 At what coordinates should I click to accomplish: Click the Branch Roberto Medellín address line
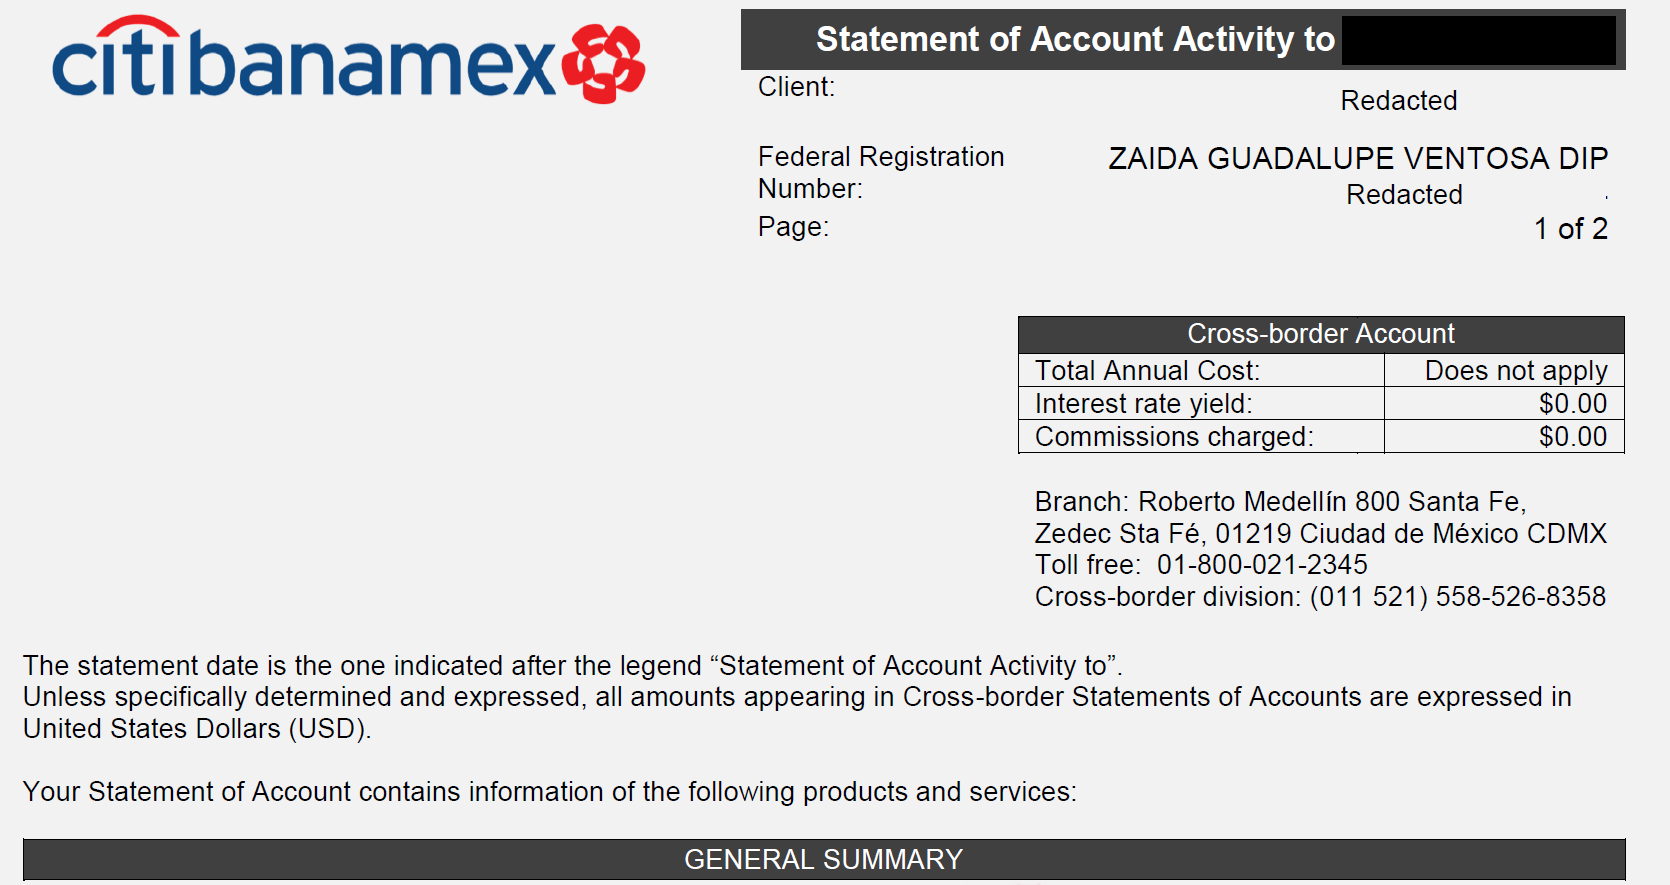tap(1280, 501)
